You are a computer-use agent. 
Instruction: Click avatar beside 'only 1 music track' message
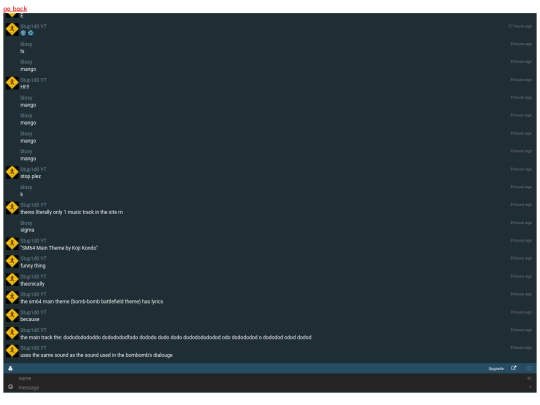(x=12, y=208)
